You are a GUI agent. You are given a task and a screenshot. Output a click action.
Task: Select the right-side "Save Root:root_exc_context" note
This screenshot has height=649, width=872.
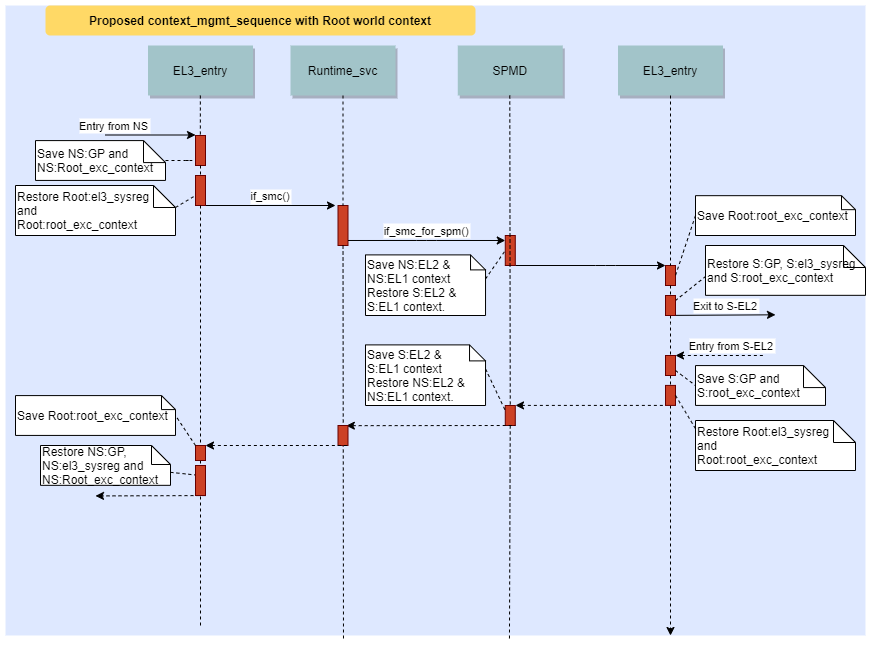pyautogui.click(x=776, y=216)
